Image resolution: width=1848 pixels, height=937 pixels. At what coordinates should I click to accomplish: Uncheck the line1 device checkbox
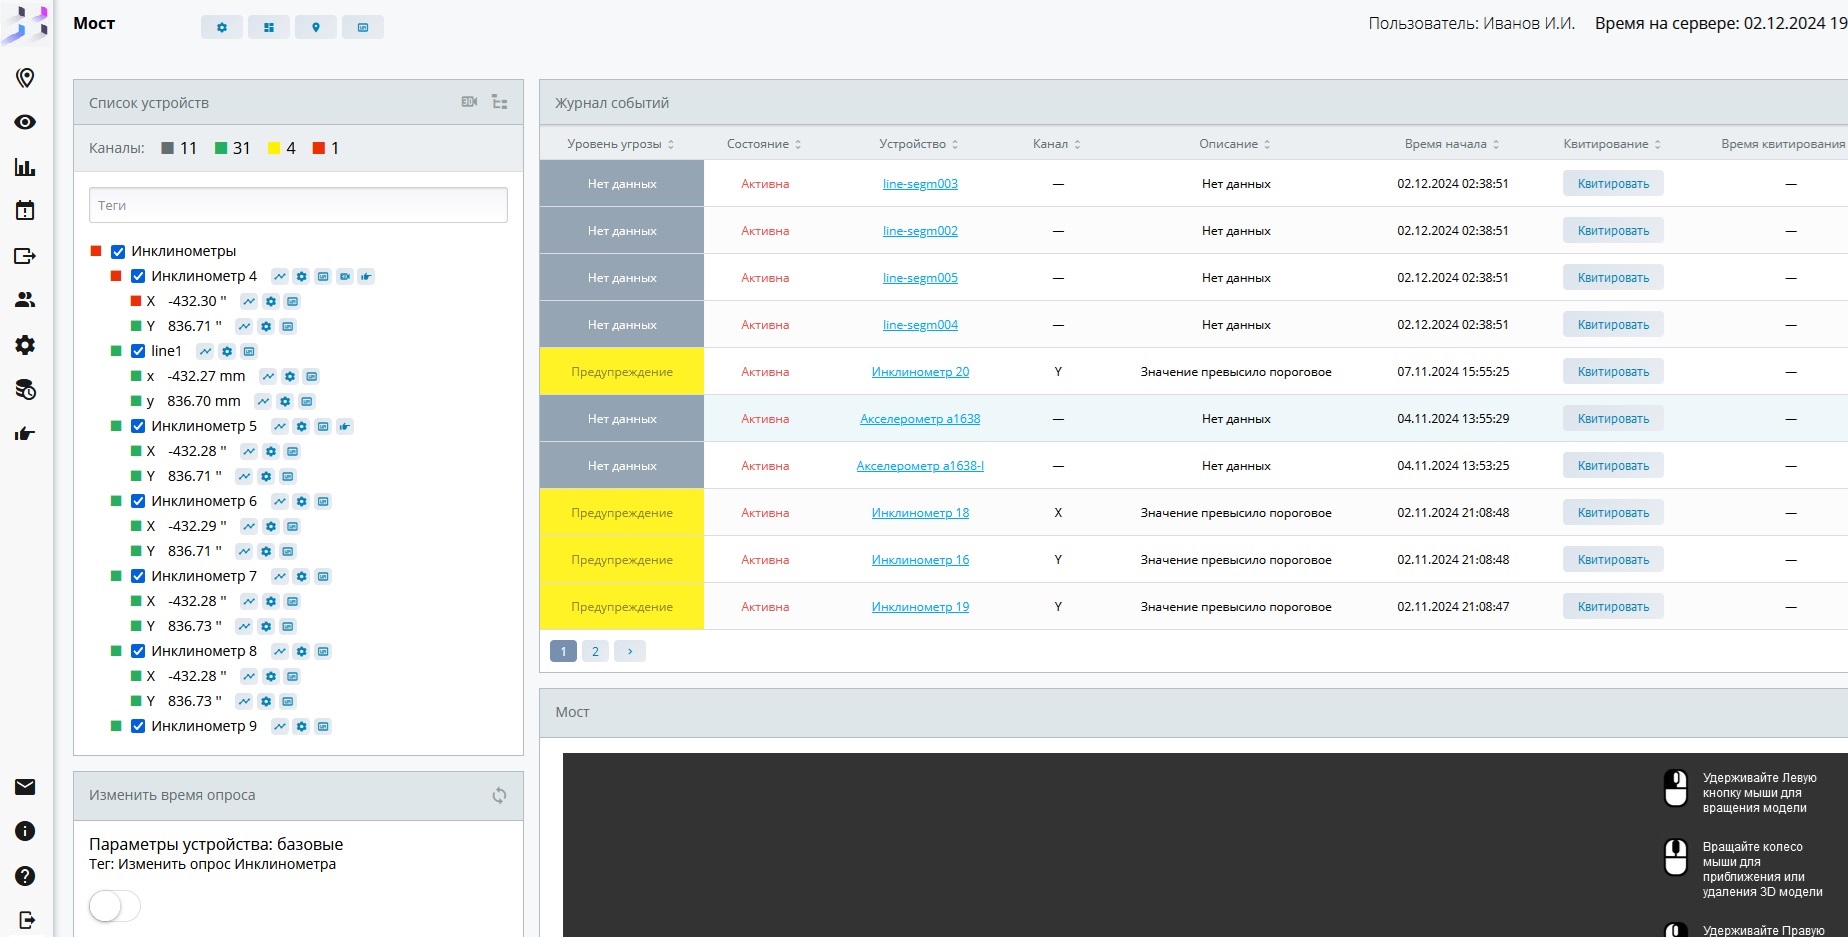[138, 351]
